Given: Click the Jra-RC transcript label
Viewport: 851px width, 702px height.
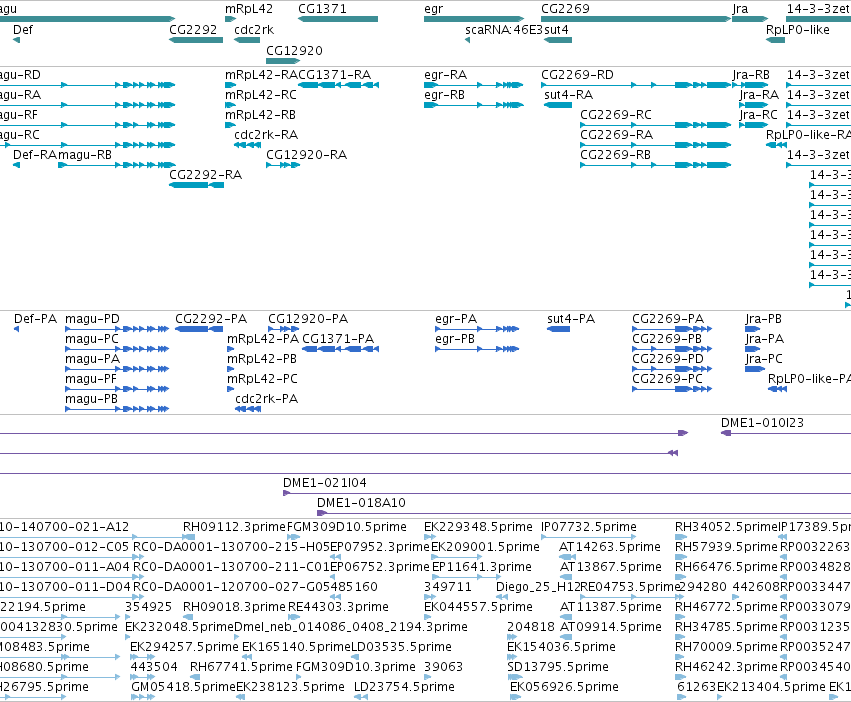Looking at the screenshot, I should 759,115.
